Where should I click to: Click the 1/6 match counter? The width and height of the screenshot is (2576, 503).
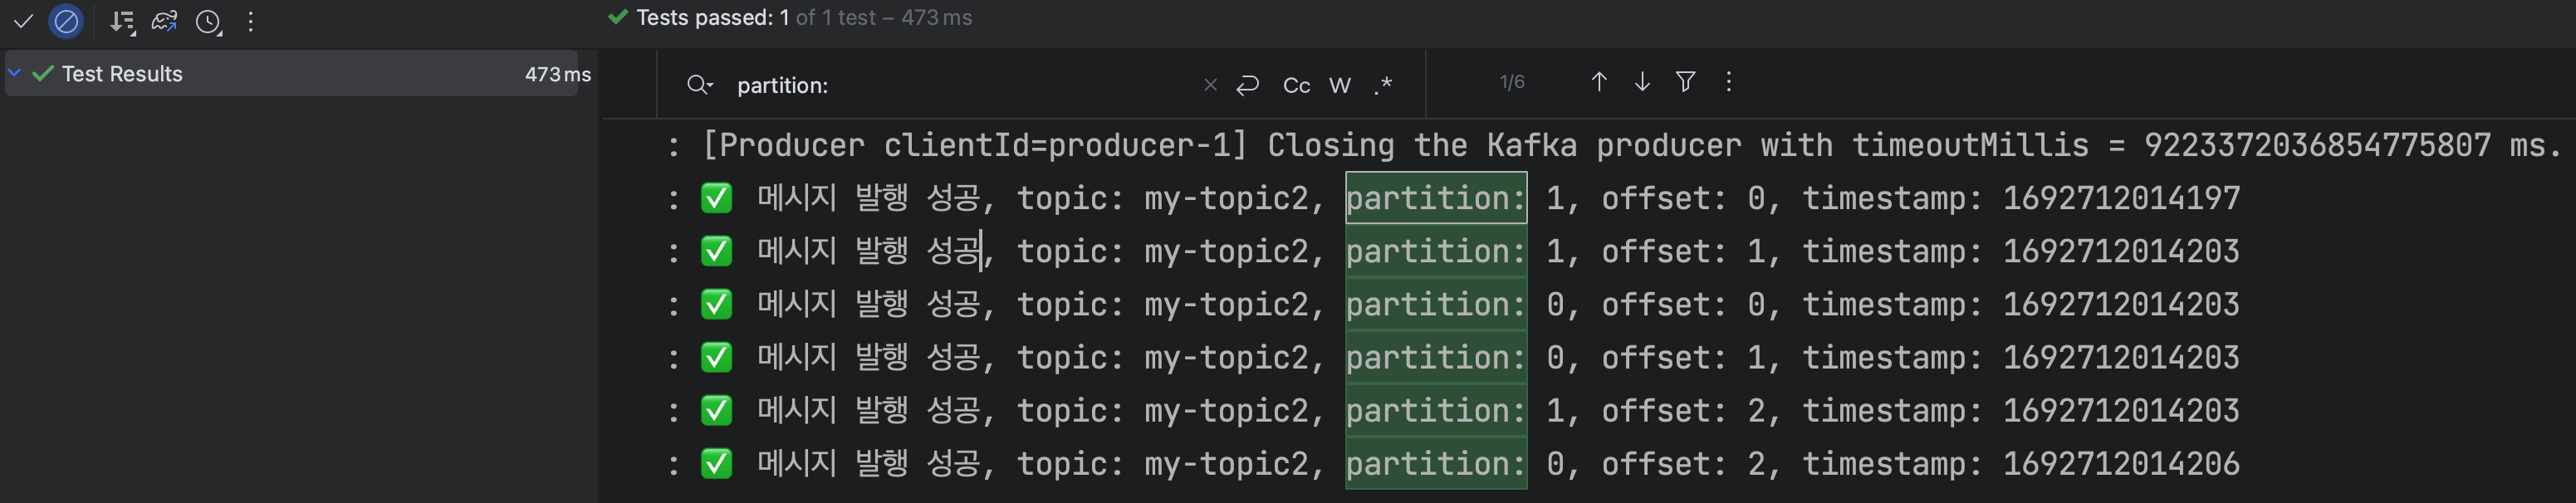pyautogui.click(x=1512, y=82)
